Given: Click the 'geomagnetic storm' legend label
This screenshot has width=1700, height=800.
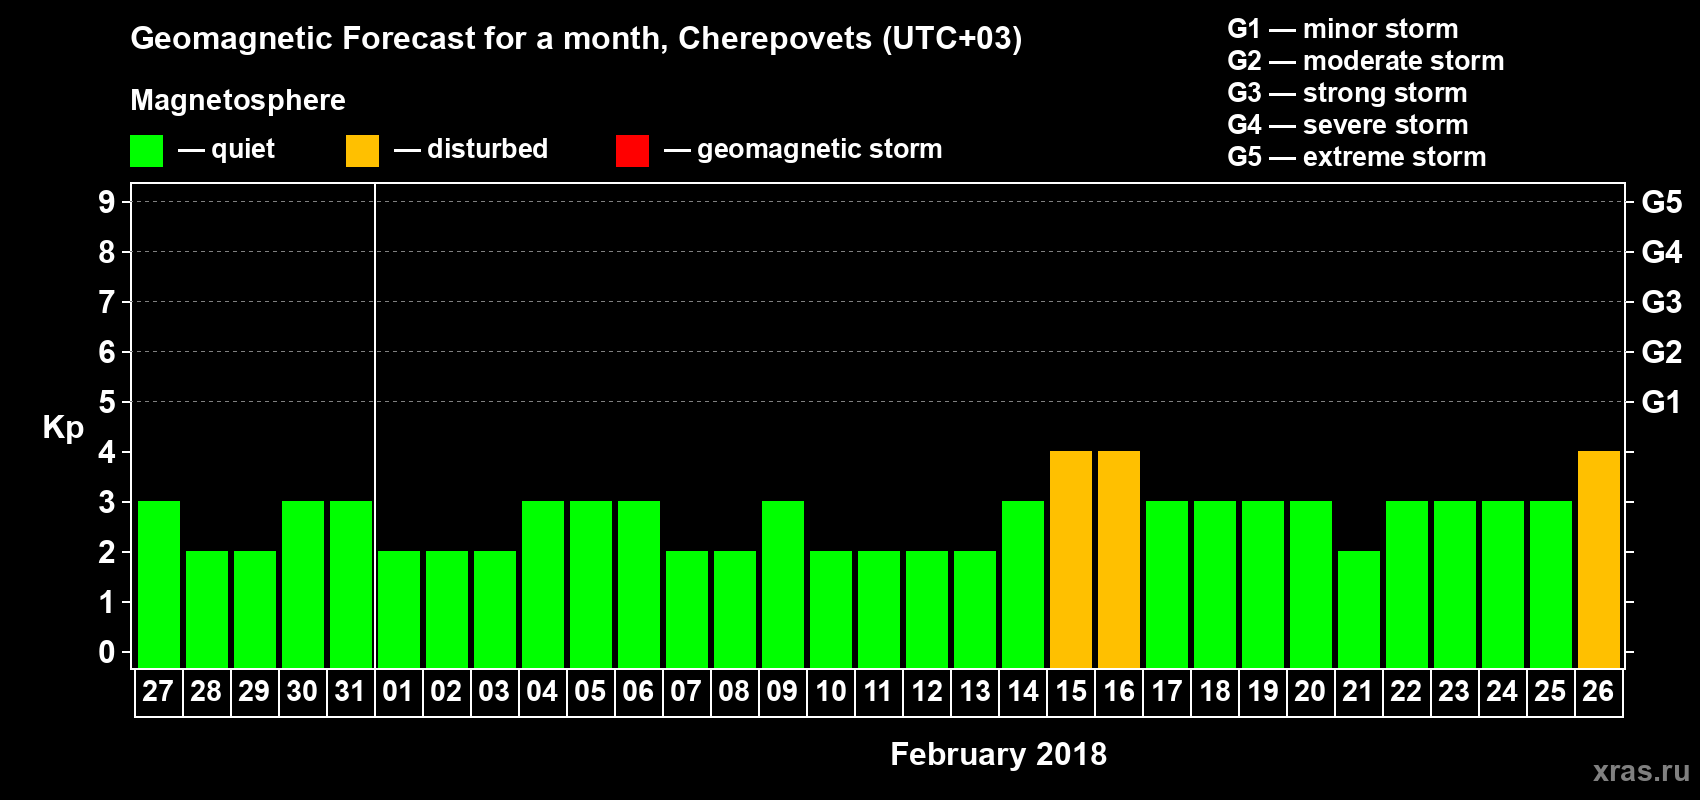Looking at the screenshot, I should 820,149.
